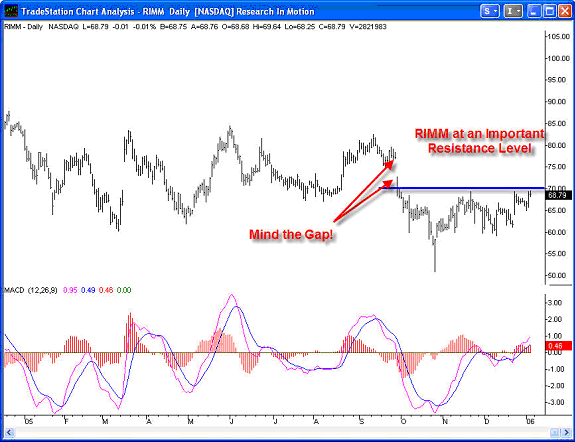575x442 pixels.
Task: Open the S symbol-link dropdown
Action: pyautogui.click(x=490, y=11)
